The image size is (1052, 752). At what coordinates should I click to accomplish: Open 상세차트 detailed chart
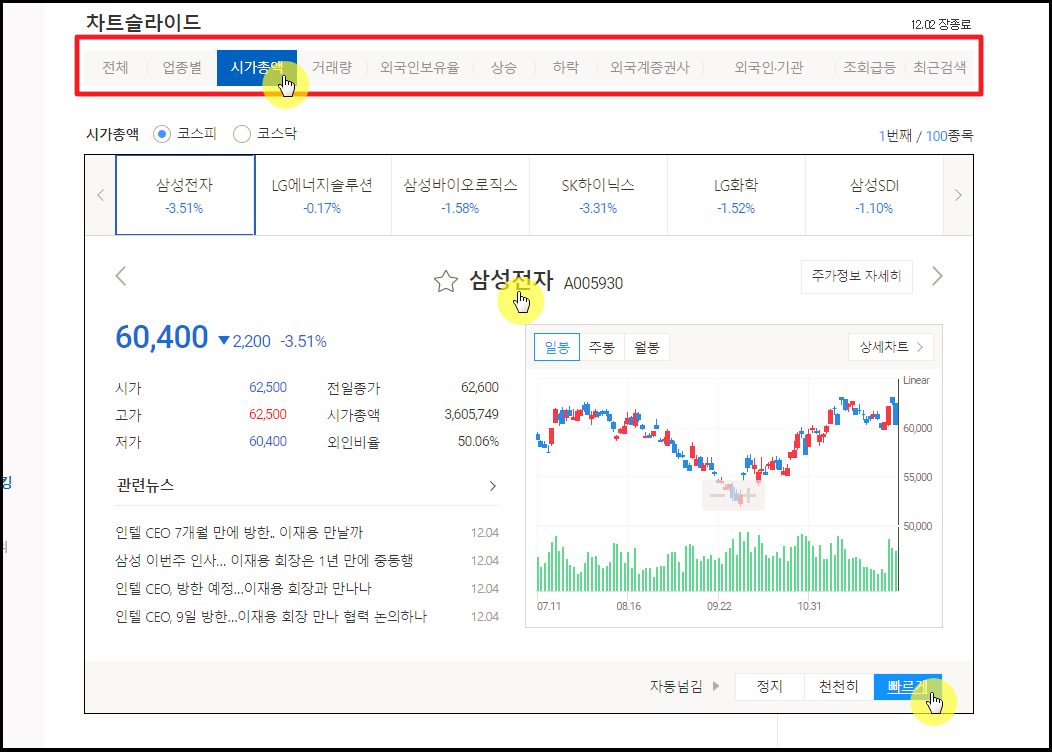(x=891, y=347)
